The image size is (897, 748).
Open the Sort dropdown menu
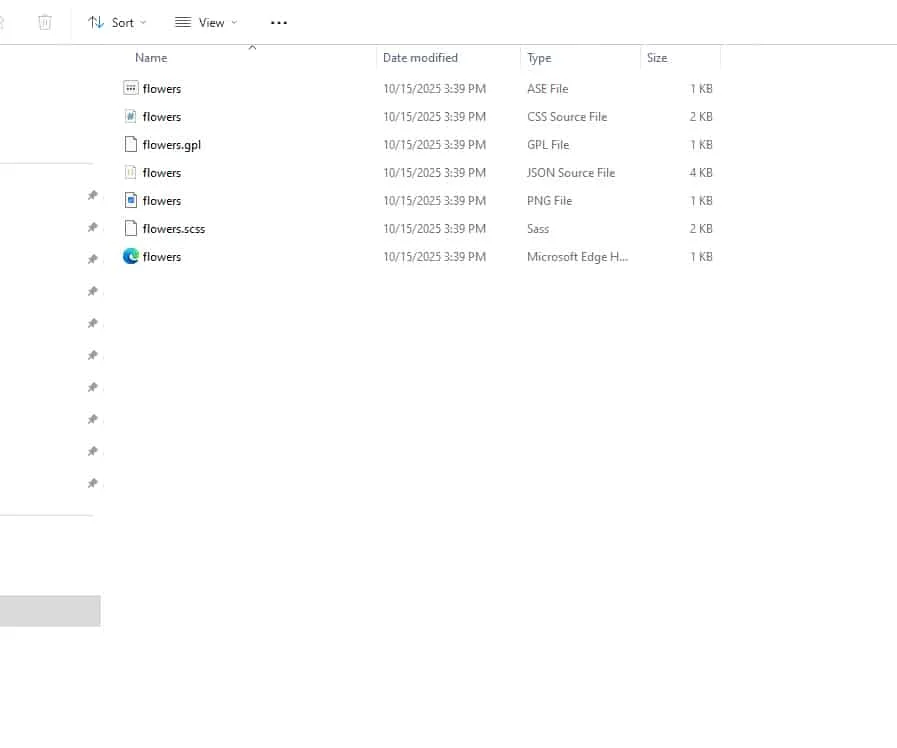coord(117,22)
